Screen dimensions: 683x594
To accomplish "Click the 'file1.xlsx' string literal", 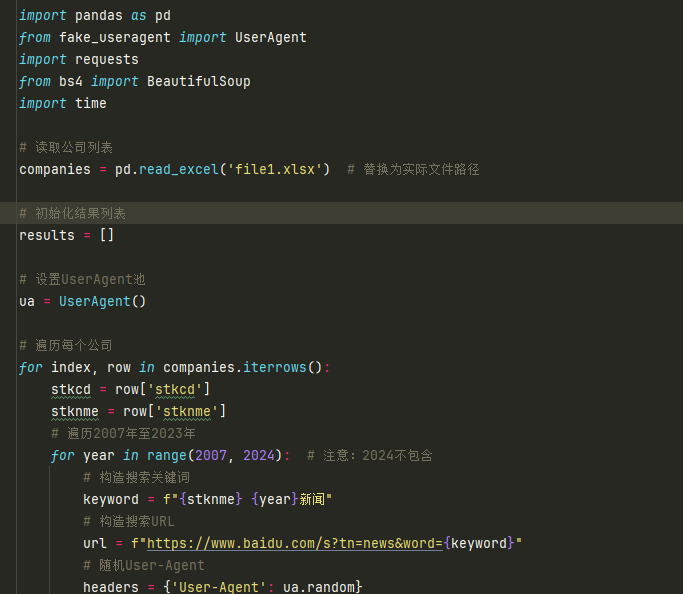I will tap(274, 169).
